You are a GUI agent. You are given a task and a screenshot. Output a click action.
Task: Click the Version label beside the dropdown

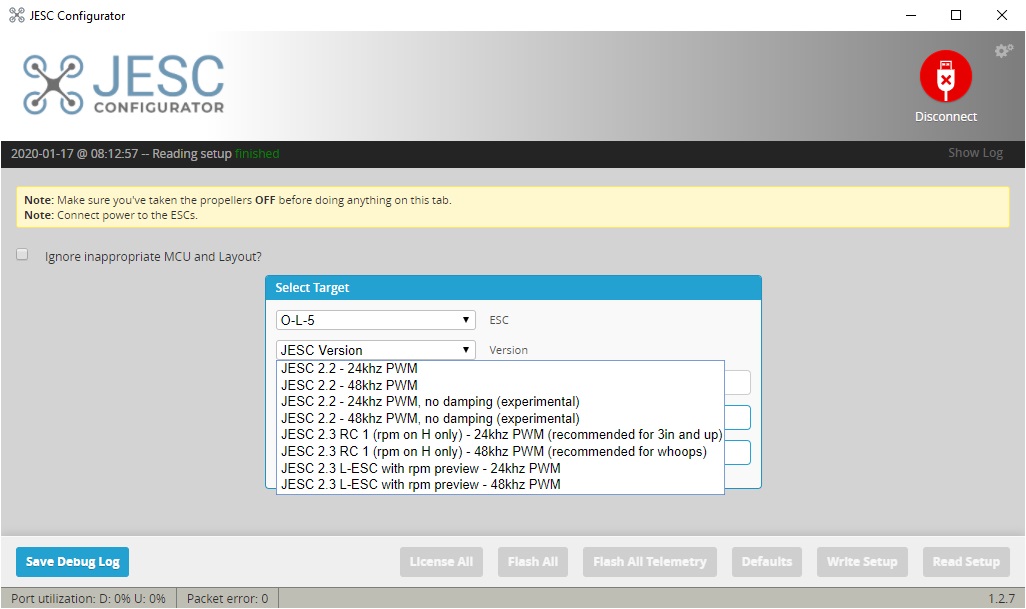pos(508,350)
